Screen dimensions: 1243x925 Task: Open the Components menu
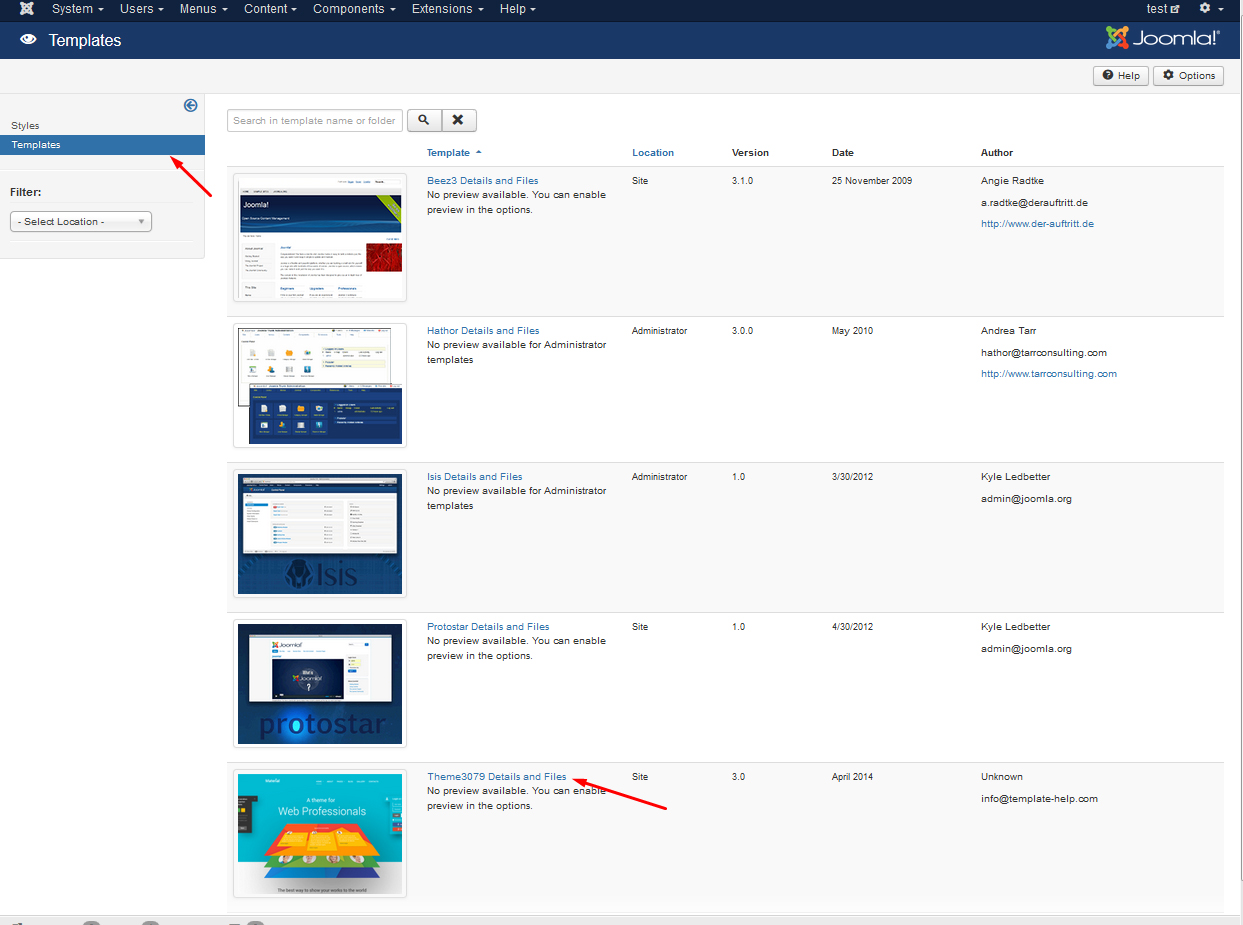(356, 9)
